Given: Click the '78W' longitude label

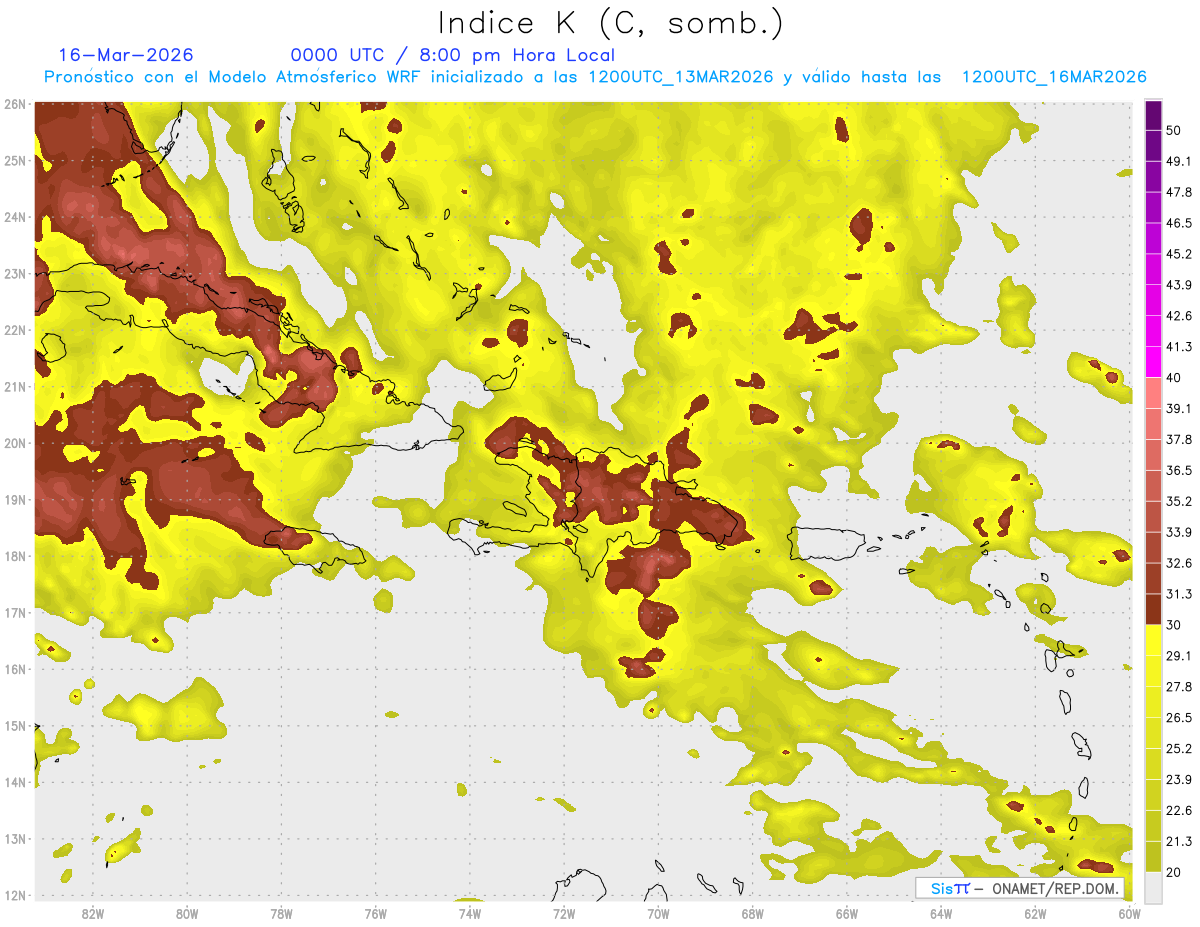Looking at the screenshot, I should coord(281,913).
